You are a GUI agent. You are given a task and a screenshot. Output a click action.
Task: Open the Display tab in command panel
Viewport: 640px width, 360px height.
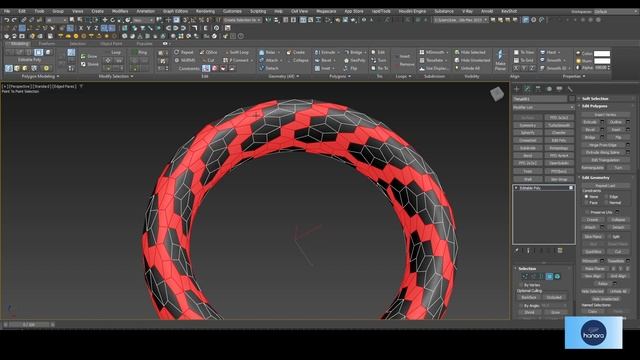coord(559,89)
